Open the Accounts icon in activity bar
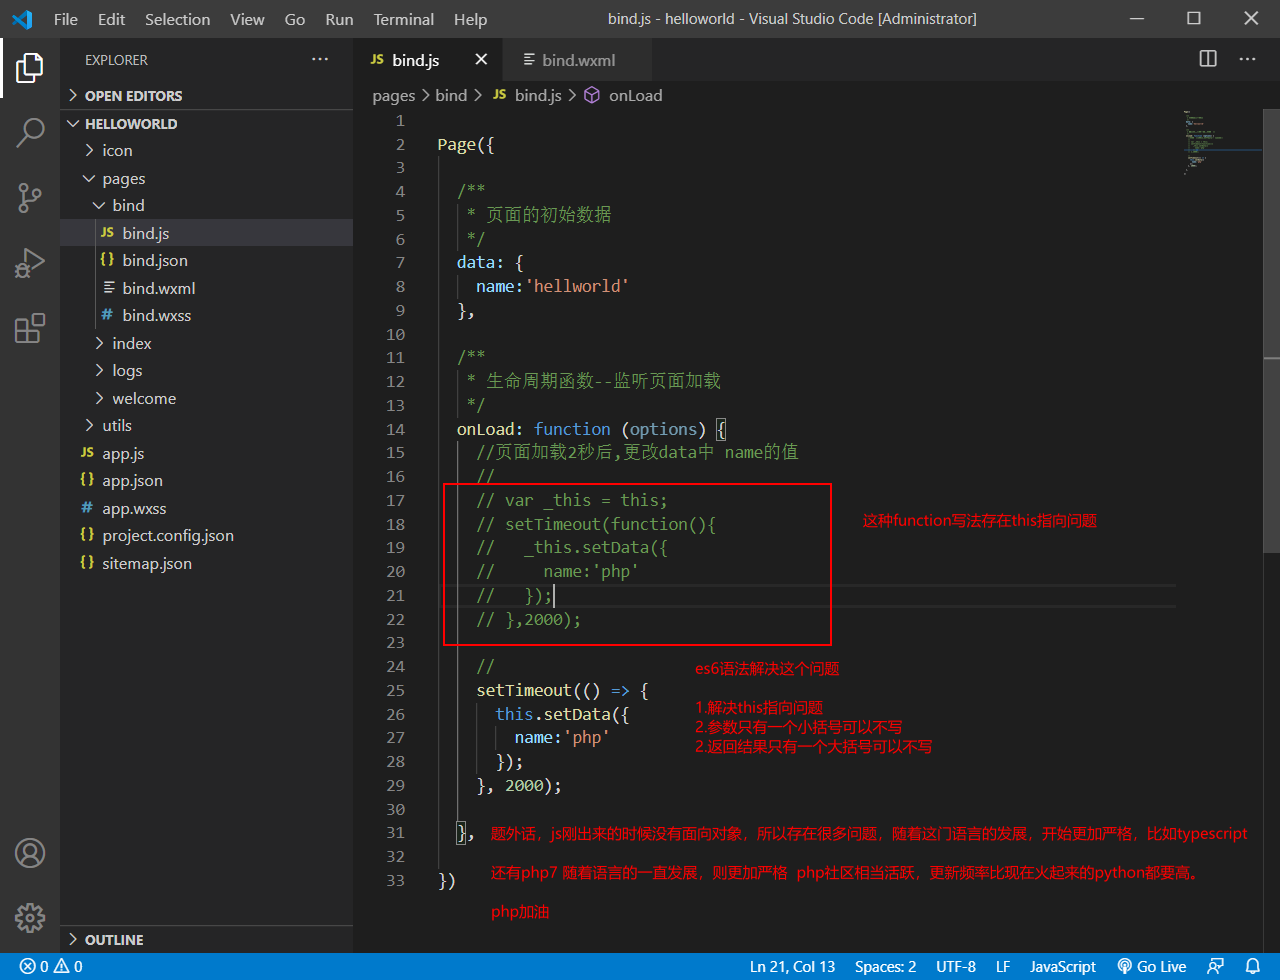Screen dimensions: 1280x980 point(30,853)
